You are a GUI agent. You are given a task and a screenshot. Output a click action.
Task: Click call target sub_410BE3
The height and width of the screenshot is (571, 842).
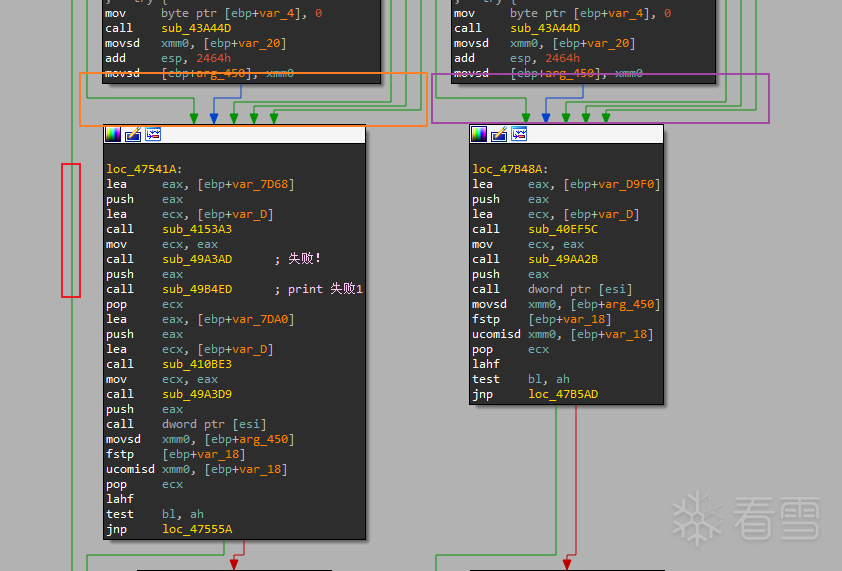coord(197,364)
